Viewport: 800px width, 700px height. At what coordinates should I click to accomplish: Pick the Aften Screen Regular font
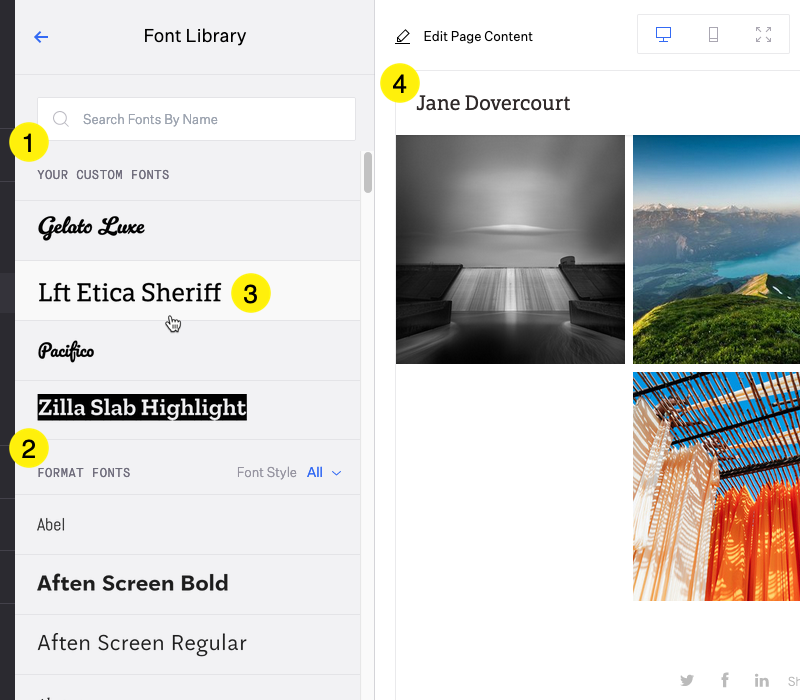[x=188, y=645]
